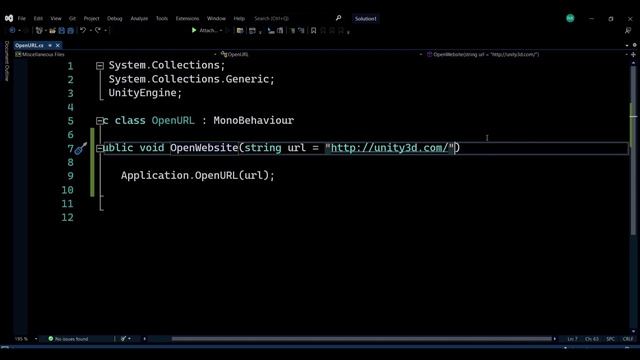
Task: Collapse the OpenWebsite method on line 7
Action: (100, 148)
